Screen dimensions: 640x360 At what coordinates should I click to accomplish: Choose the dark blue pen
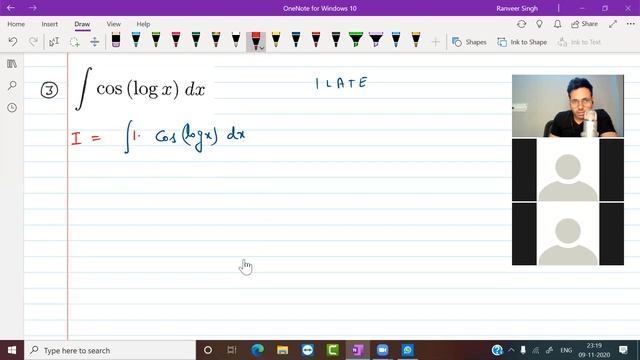(x=296, y=40)
